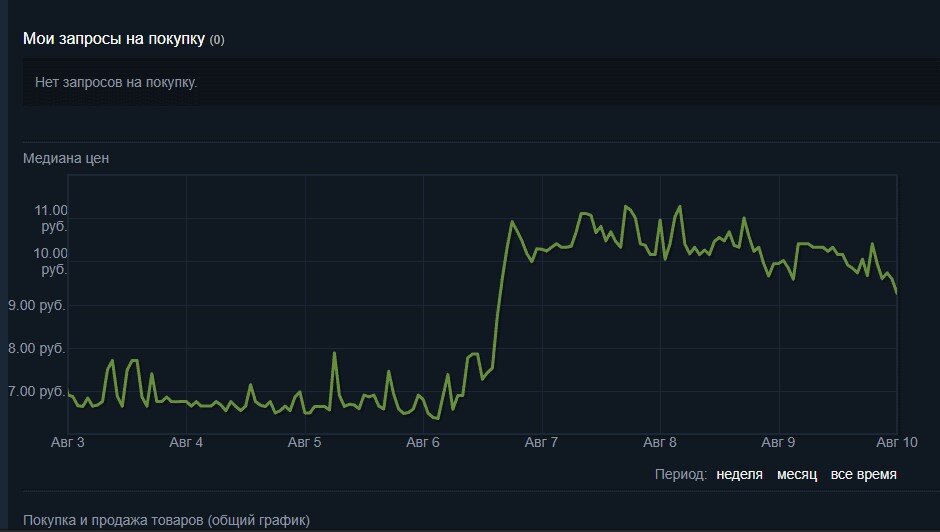Click the 7.00 руб. axis label
940x532 pixels.
coord(37,392)
